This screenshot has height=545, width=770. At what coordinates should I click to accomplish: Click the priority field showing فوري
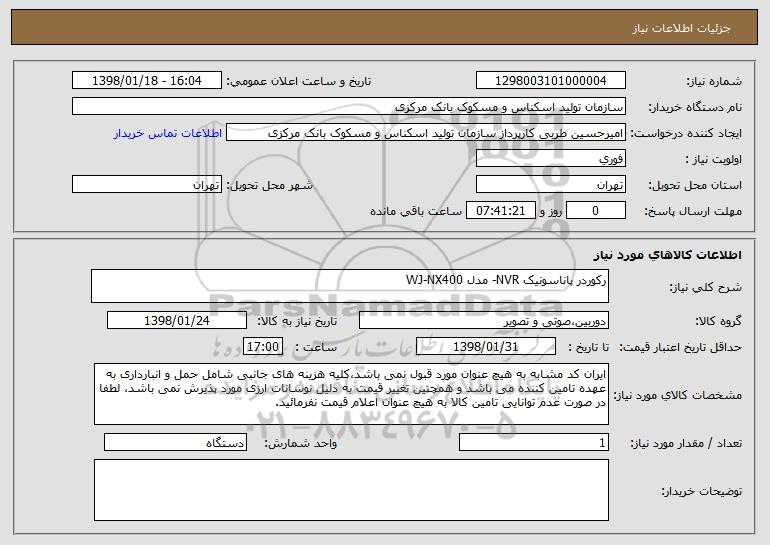pyautogui.click(x=551, y=159)
